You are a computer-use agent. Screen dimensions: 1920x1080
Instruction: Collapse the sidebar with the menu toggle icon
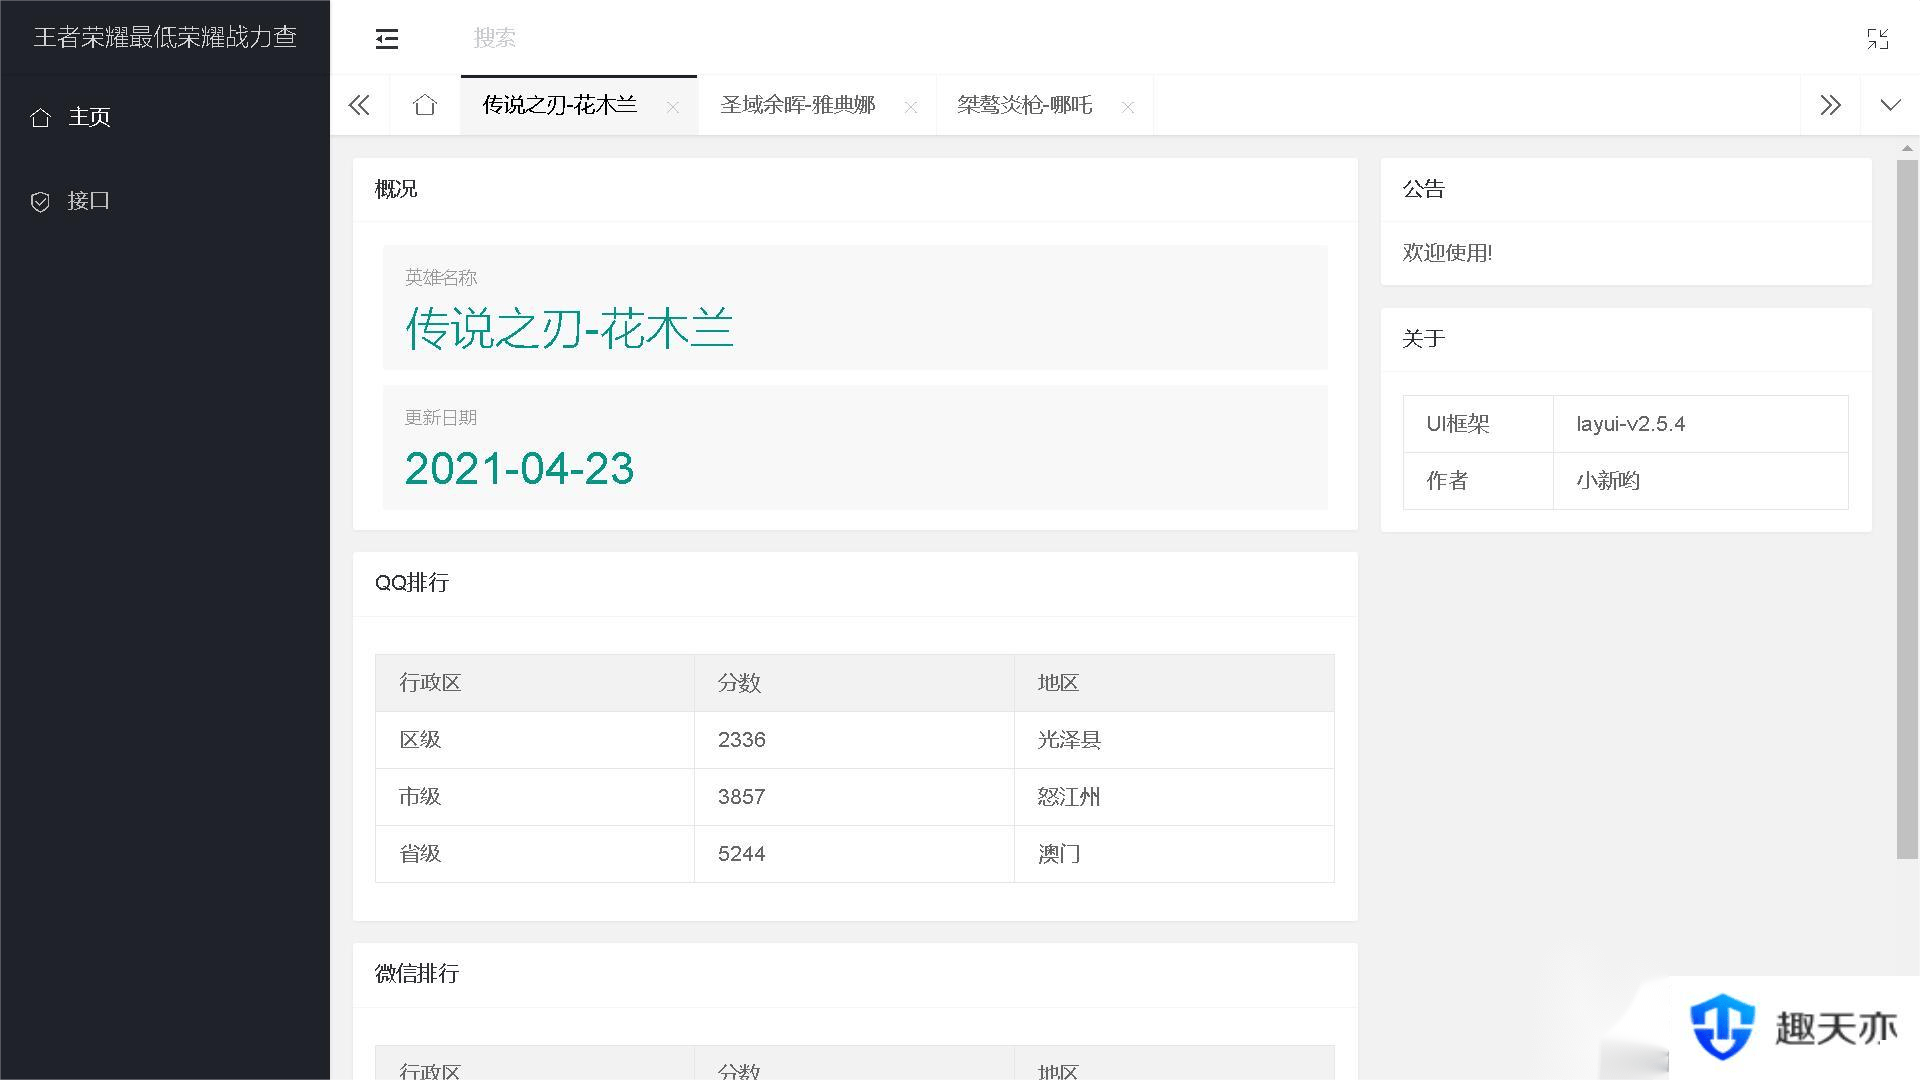point(386,38)
